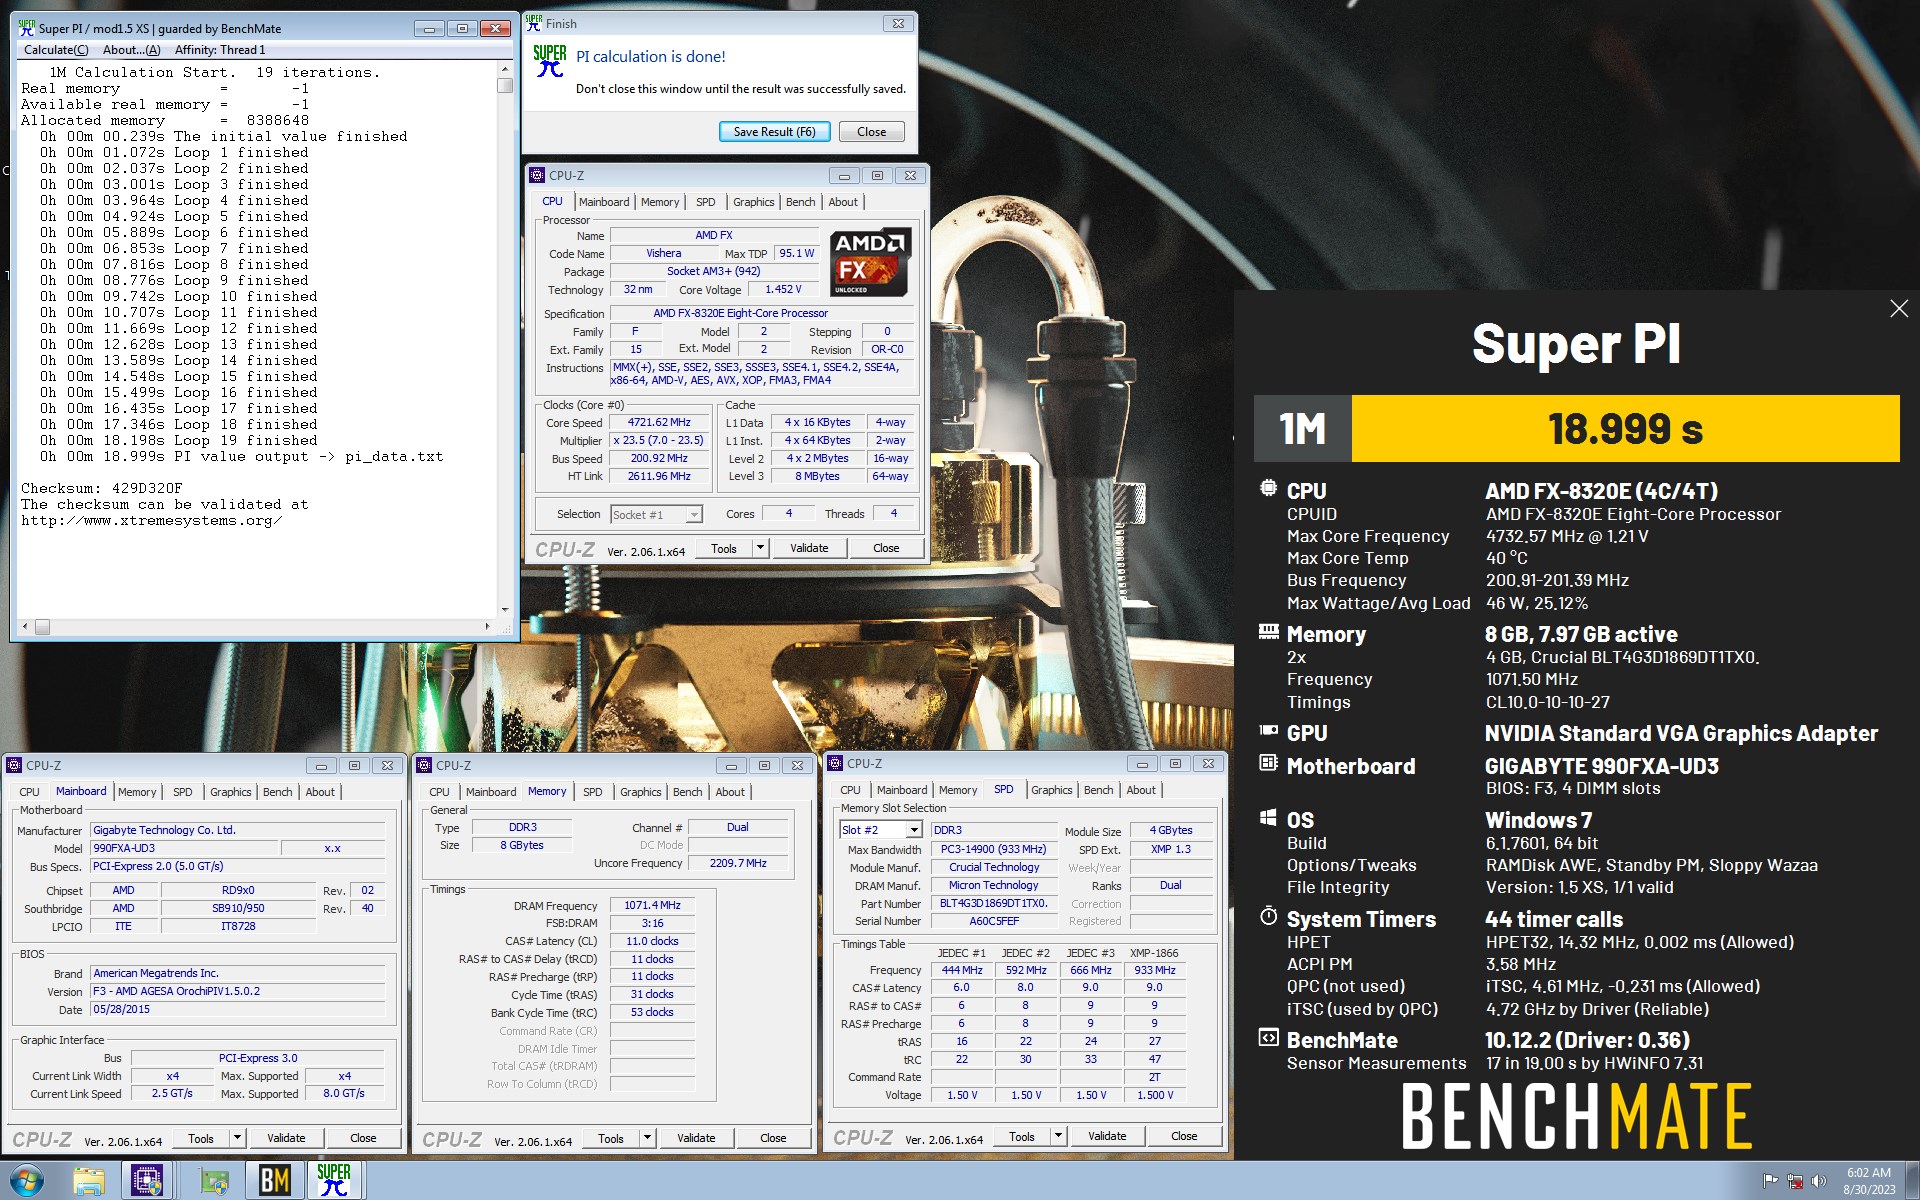1920x1200 pixels.
Task: Open the disconnected network tray icon
Action: pos(1795,1181)
